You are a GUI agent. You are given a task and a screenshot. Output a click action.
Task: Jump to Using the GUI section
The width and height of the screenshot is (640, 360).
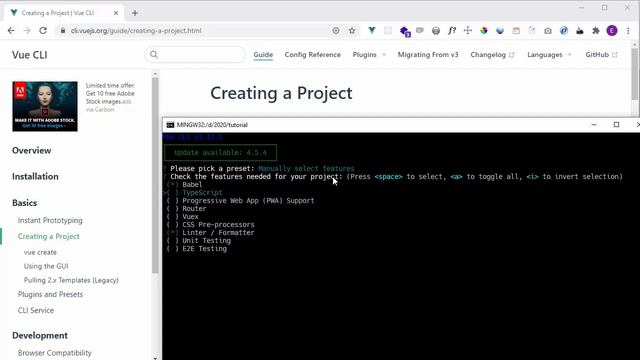pyautogui.click(x=46, y=266)
